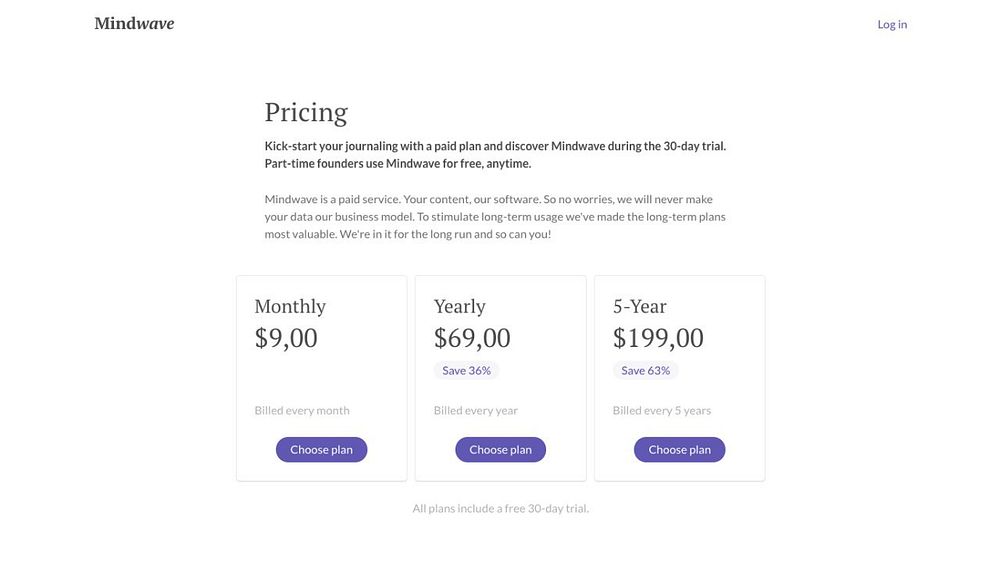Select the Monthly plan title

[290, 306]
